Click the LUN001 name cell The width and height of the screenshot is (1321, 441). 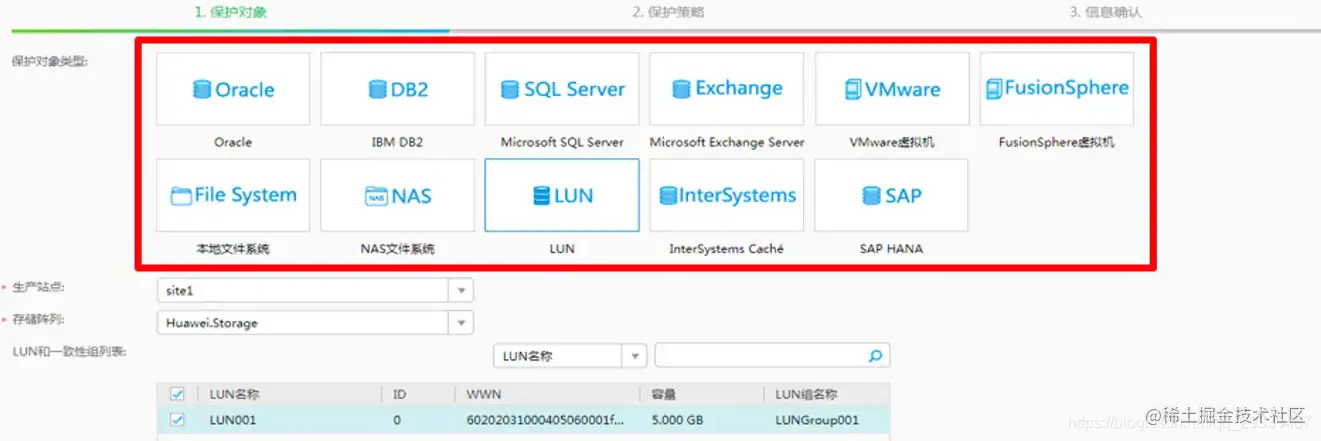(233, 420)
